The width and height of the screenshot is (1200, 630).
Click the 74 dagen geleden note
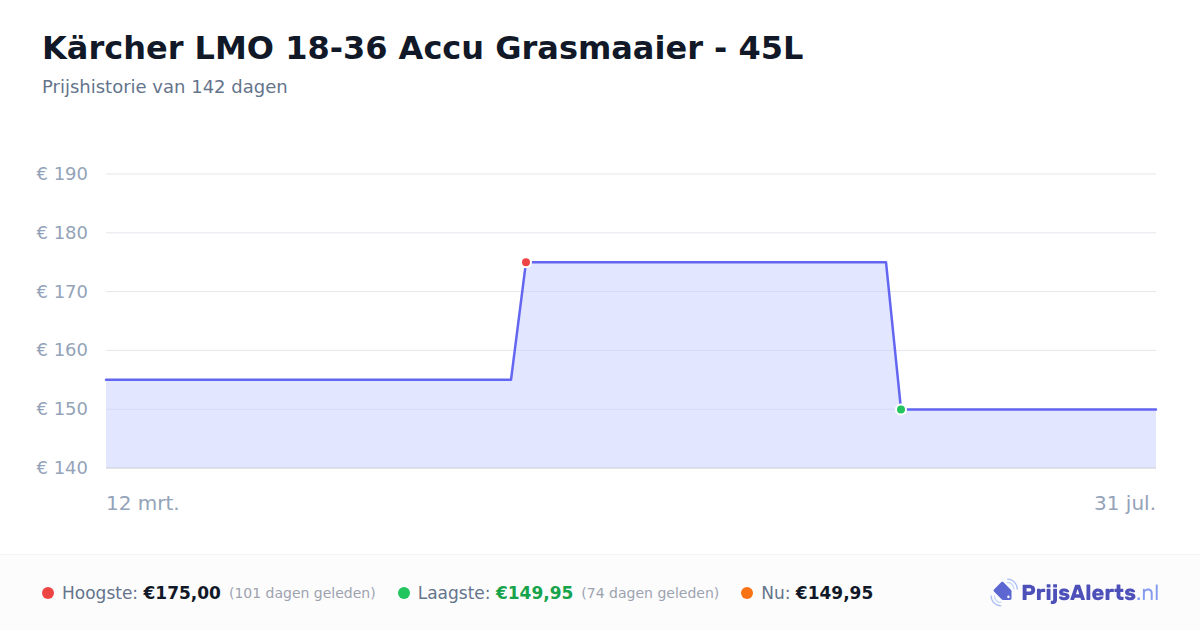(x=650, y=593)
